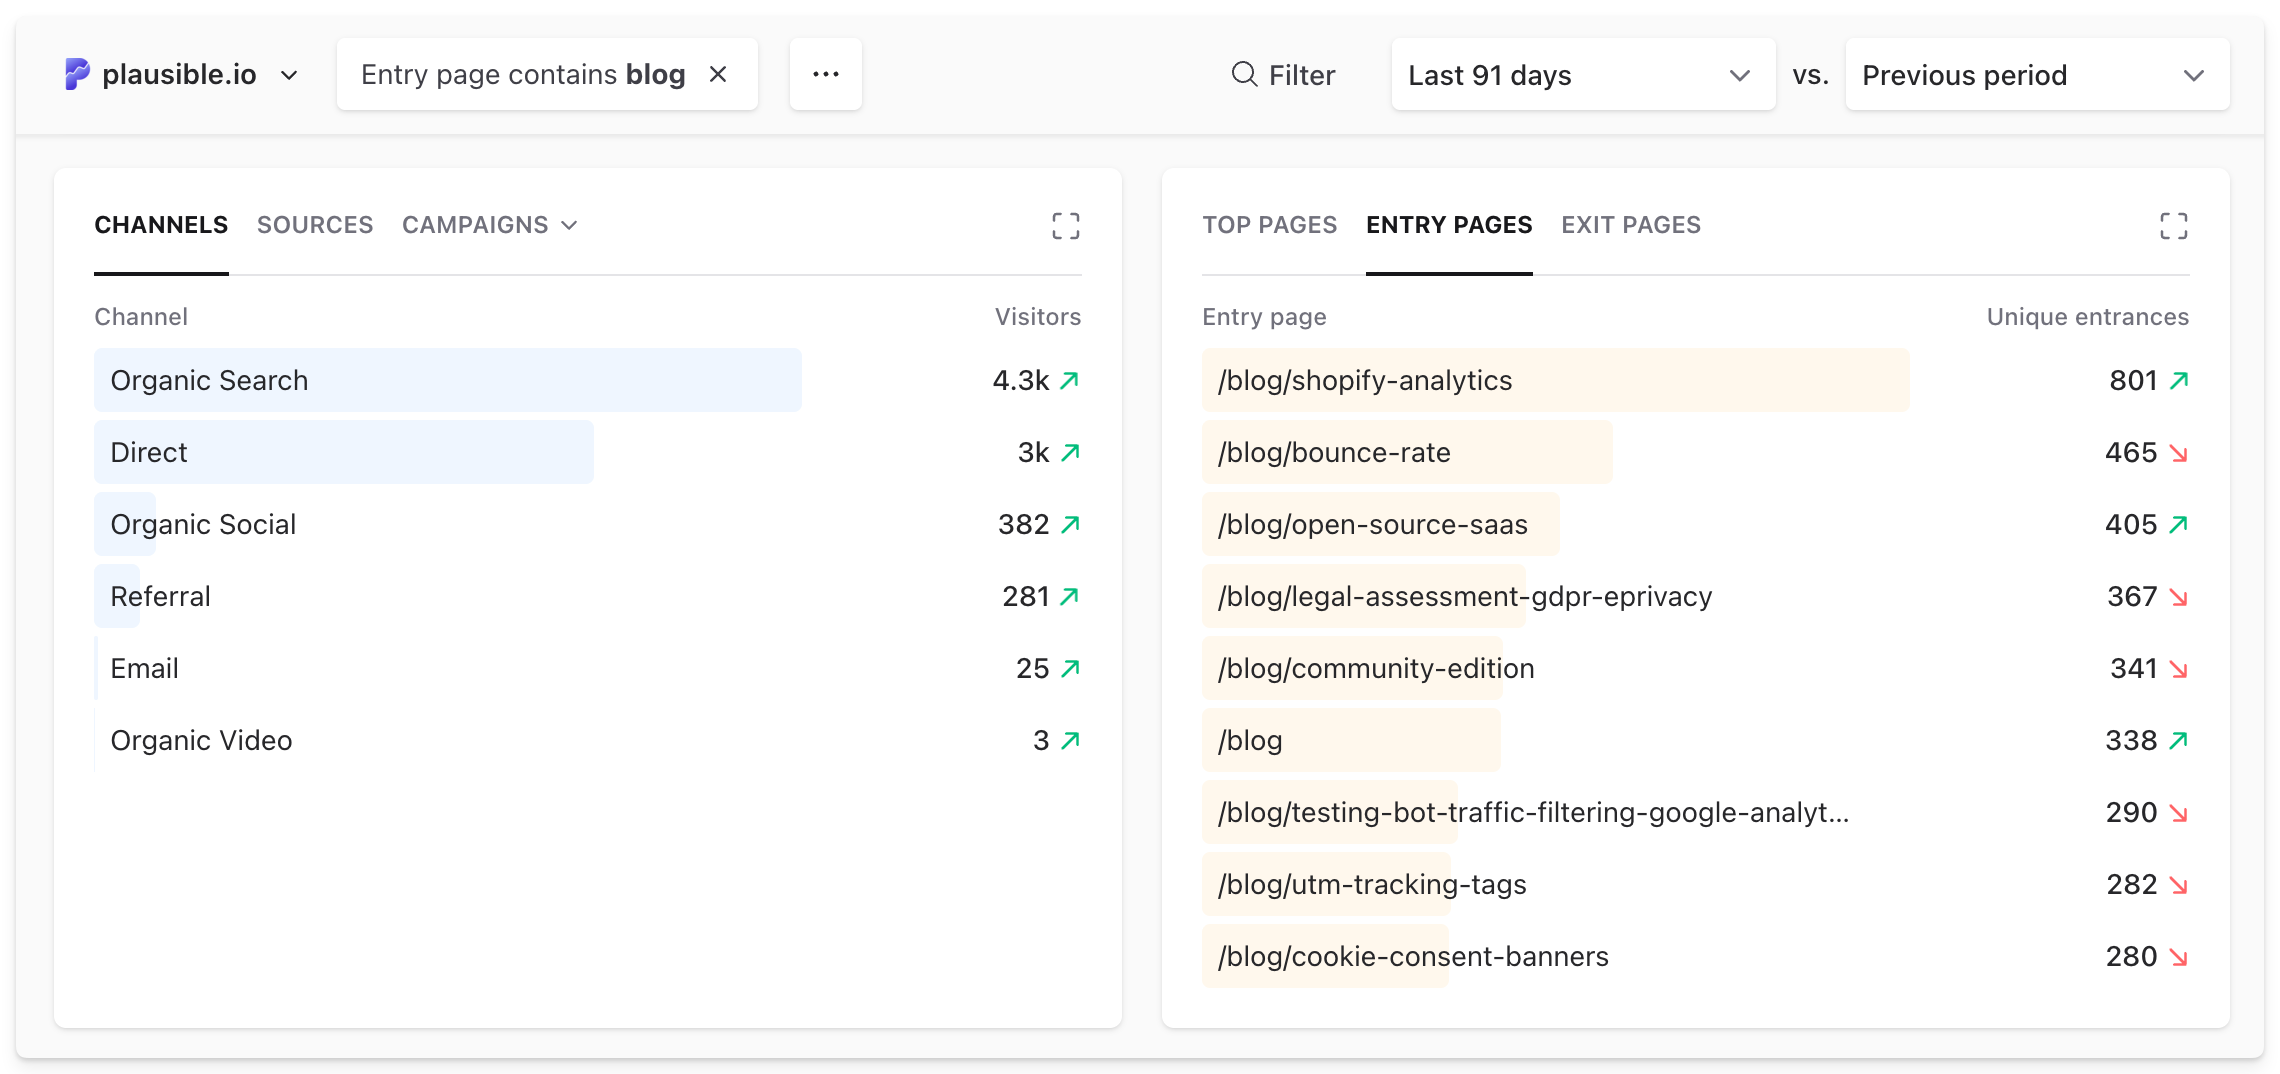Click the red trend arrow beside /blog/bounce-rate
This screenshot has height=1074, width=2280.
(x=2178, y=452)
